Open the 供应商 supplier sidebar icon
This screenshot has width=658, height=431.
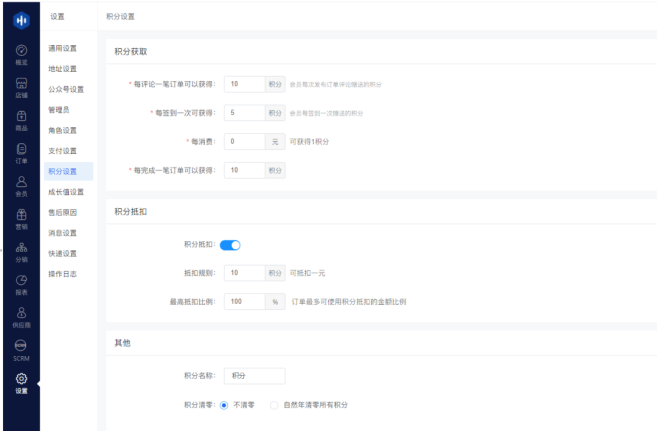21,316
